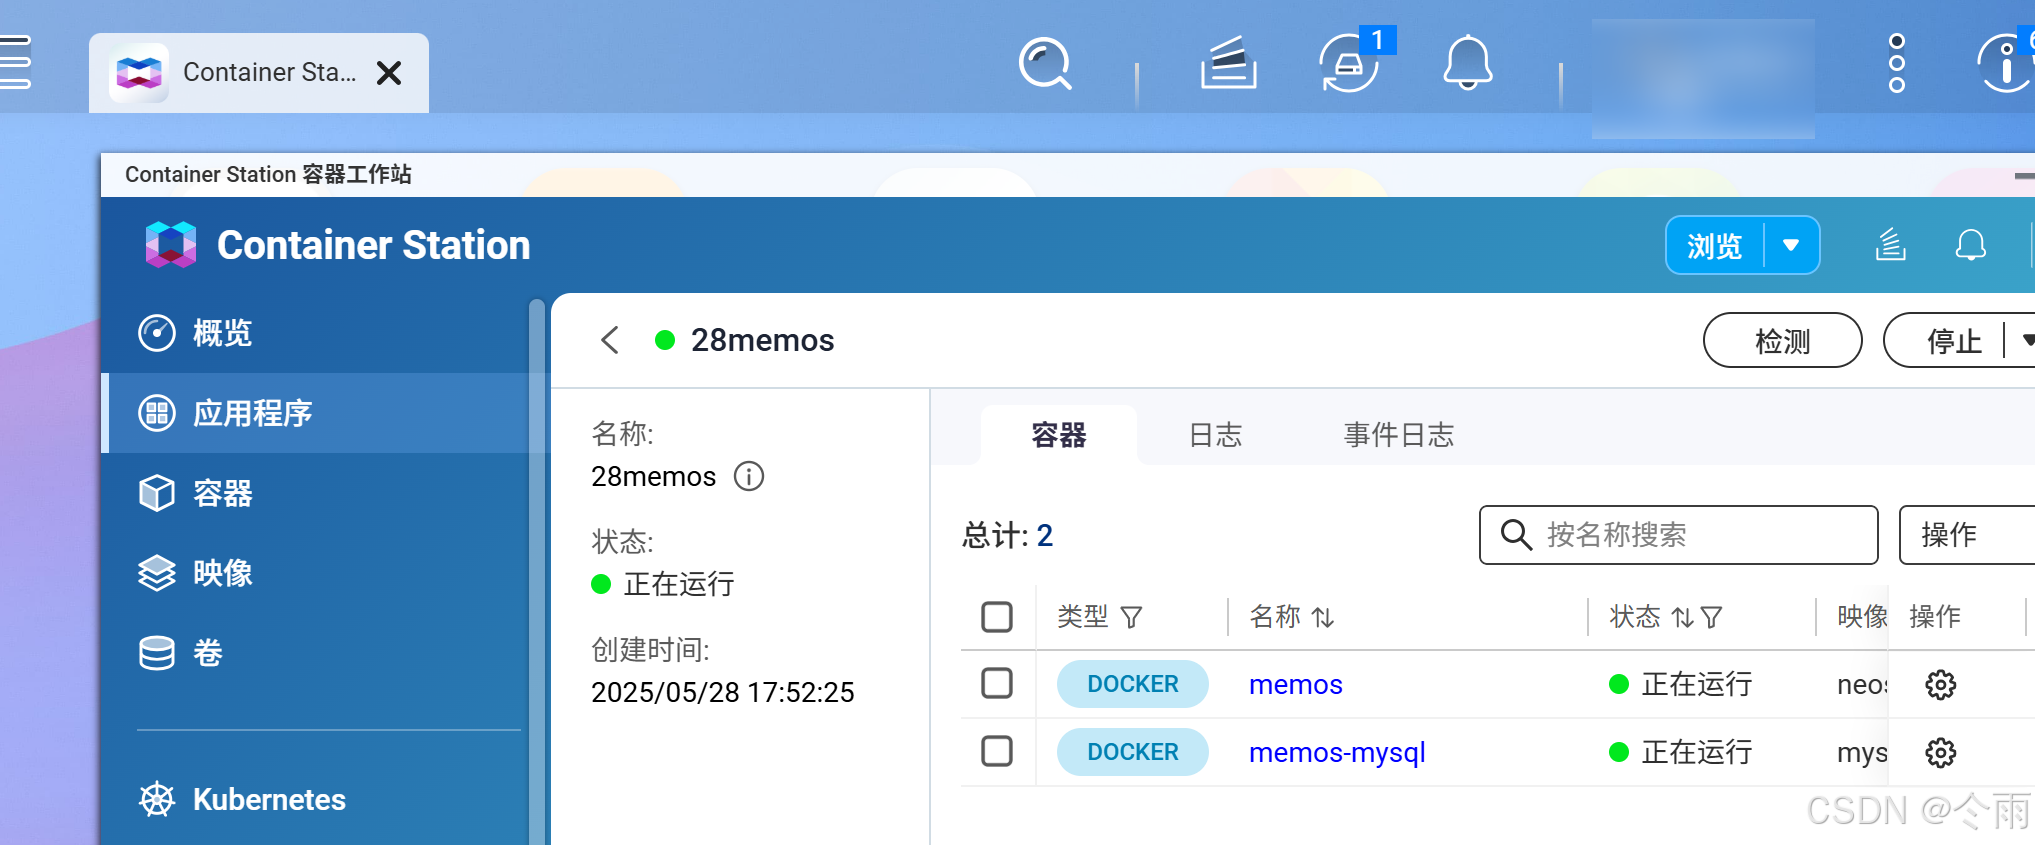Check the checkbox for the memos-mysql row
The image size is (2035, 845).
997,751
